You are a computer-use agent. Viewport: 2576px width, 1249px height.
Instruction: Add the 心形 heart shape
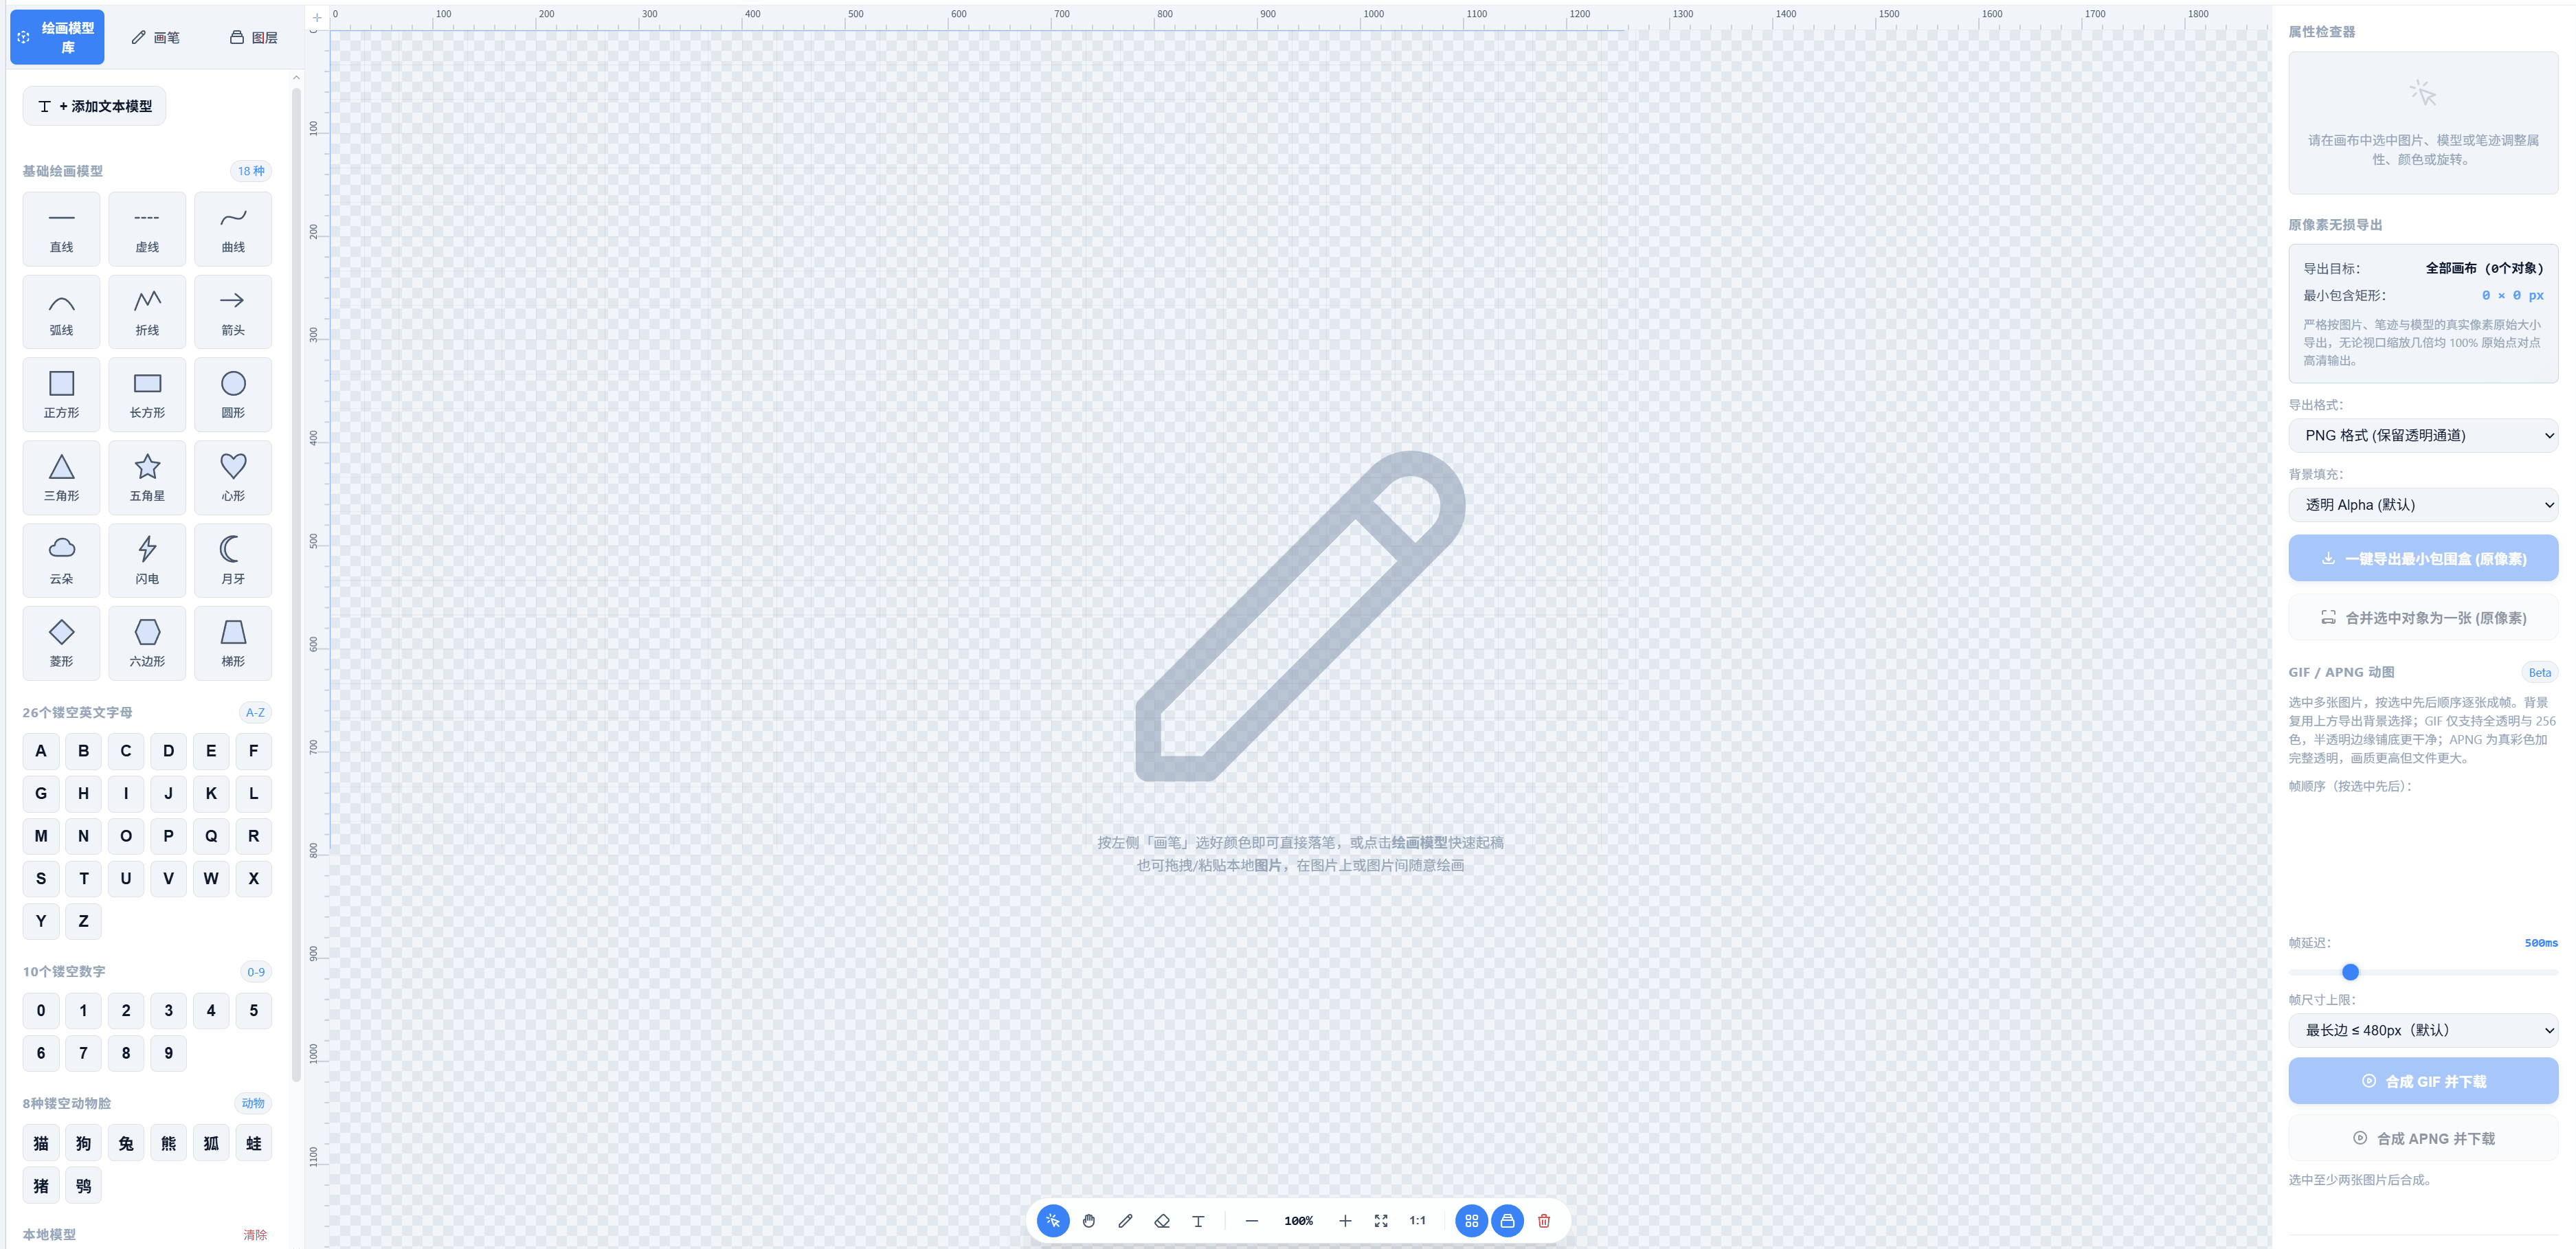pyautogui.click(x=233, y=478)
